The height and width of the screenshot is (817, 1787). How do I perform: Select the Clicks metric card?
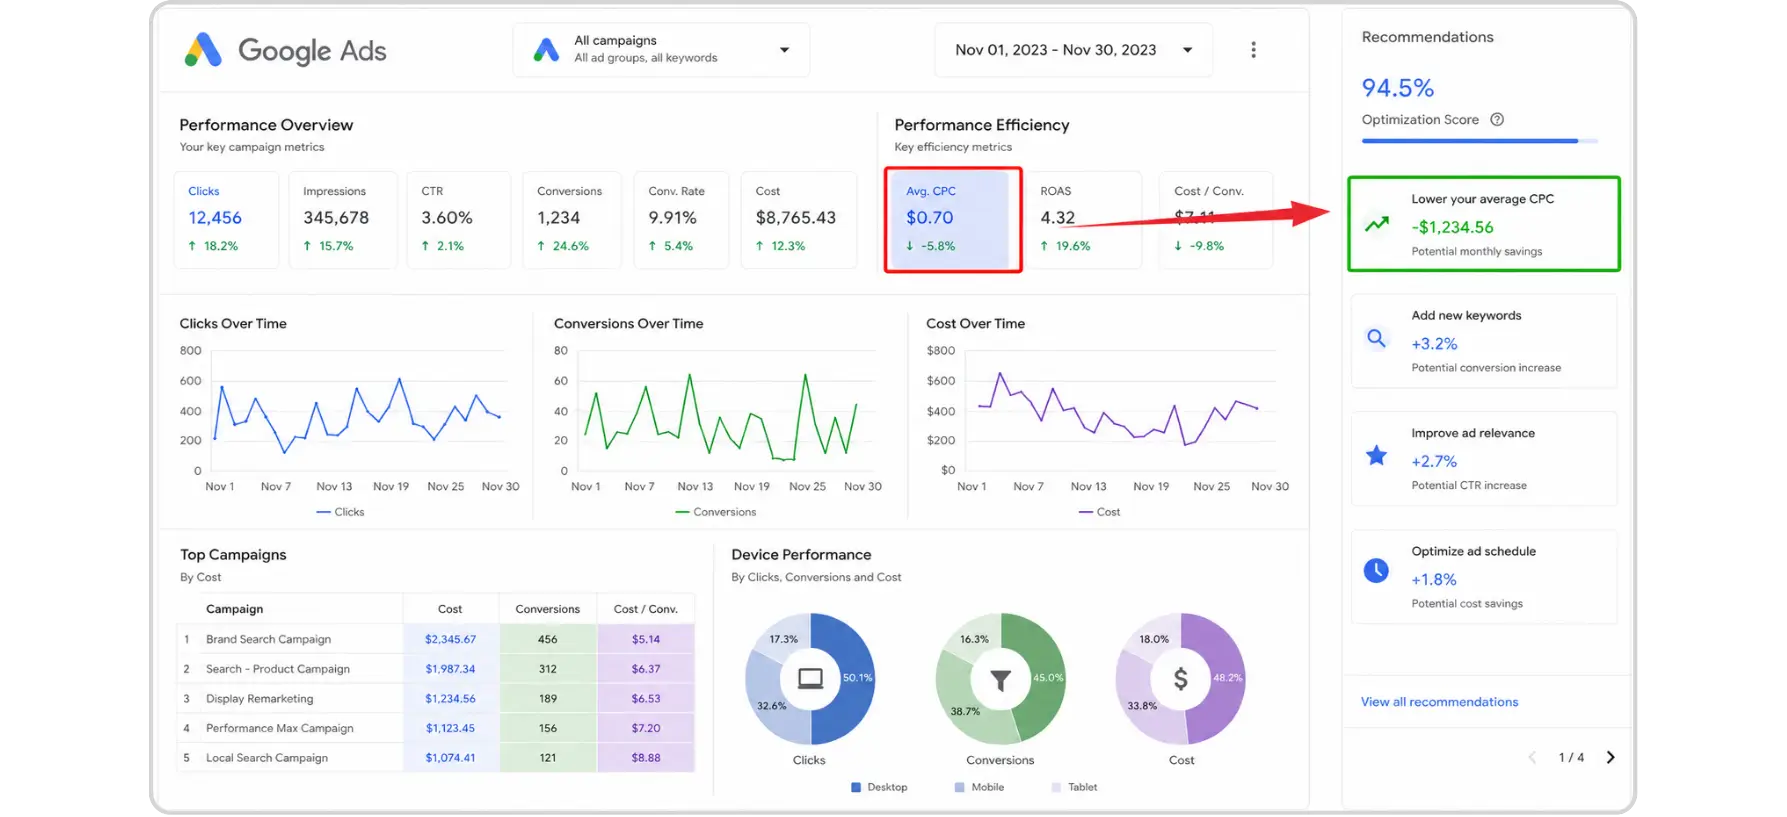pos(226,220)
